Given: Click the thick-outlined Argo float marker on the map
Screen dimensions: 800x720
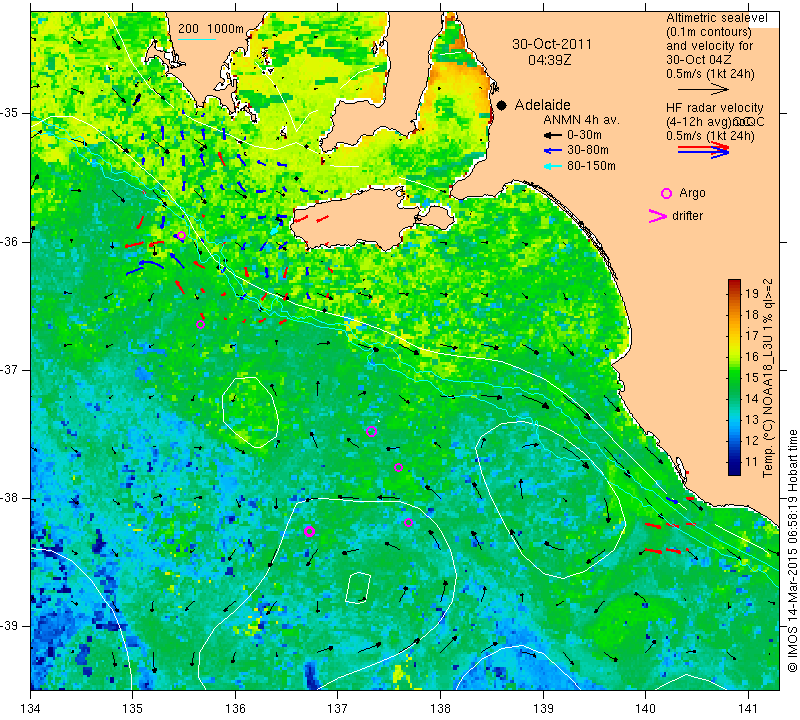Looking at the screenshot, I should click(309, 531).
